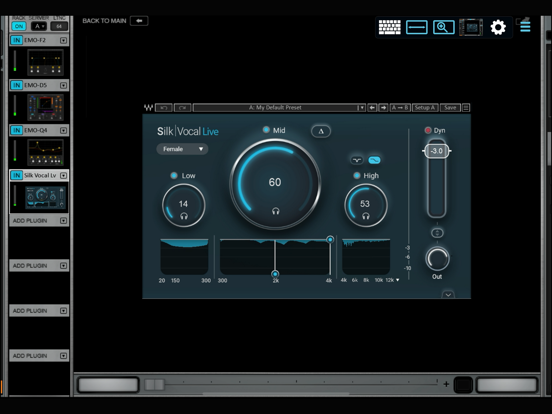552x414 pixels.
Task: Click the back arrow beside Back To Main
Action: pyautogui.click(x=139, y=21)
